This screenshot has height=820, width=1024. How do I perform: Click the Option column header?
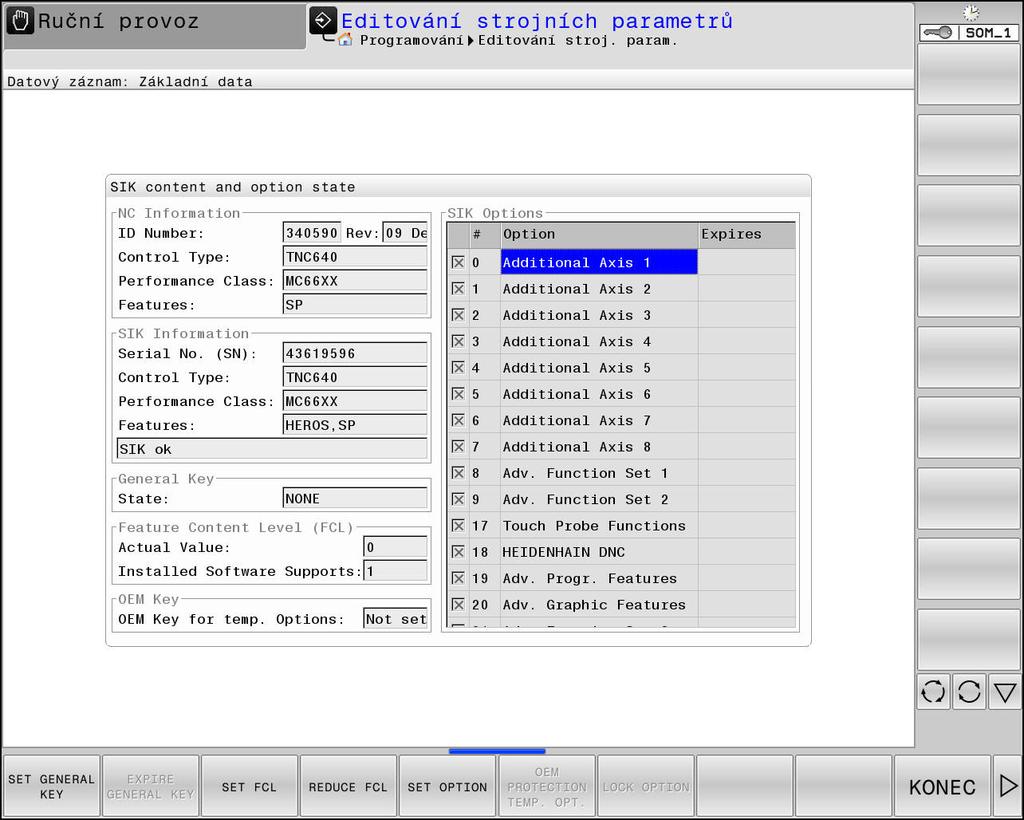(x=600, y=234)
